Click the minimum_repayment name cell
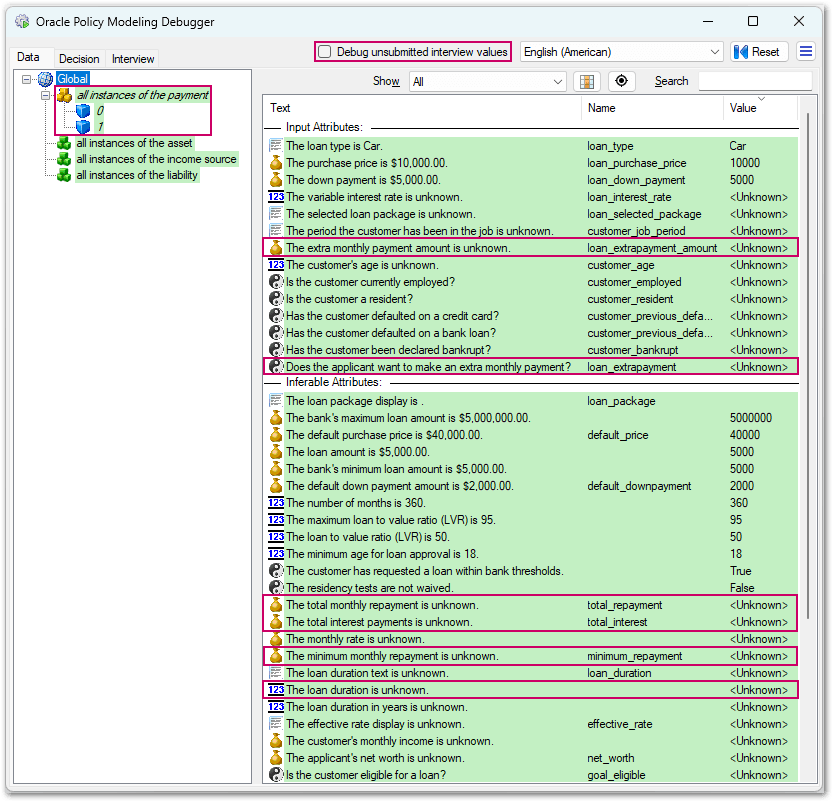This screenshot has height=802, width=833. point(634,656)
